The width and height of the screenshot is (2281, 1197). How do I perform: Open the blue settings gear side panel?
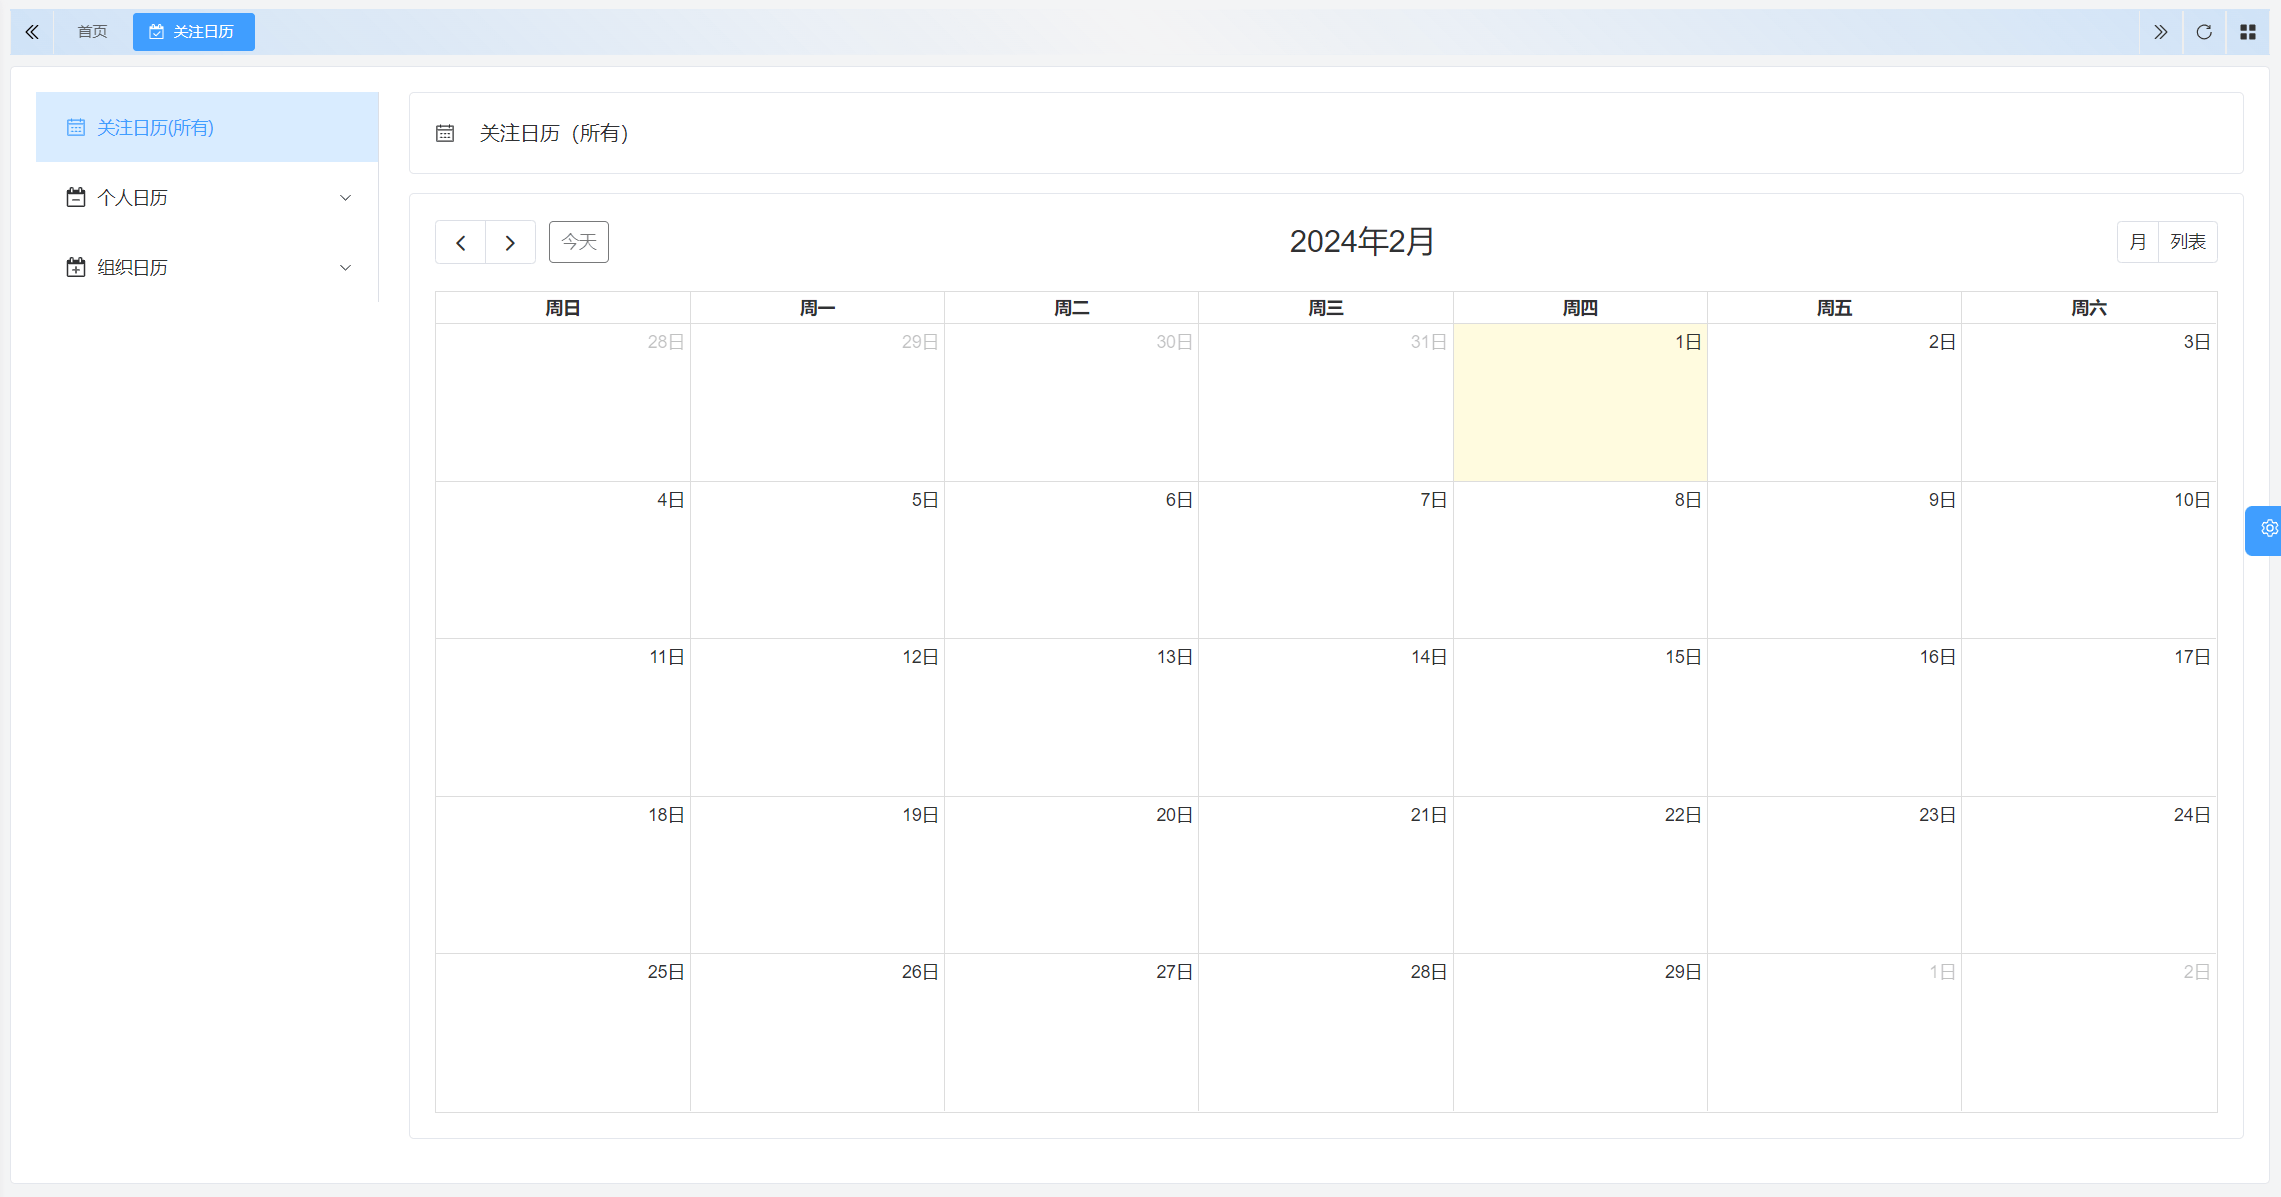point(2268,529)
